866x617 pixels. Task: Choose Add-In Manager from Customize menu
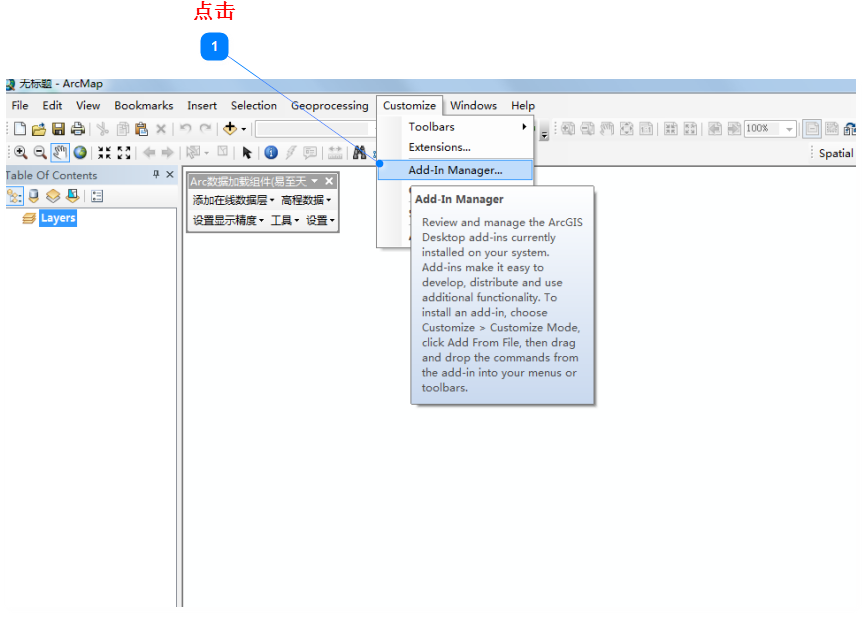(455, 170)
